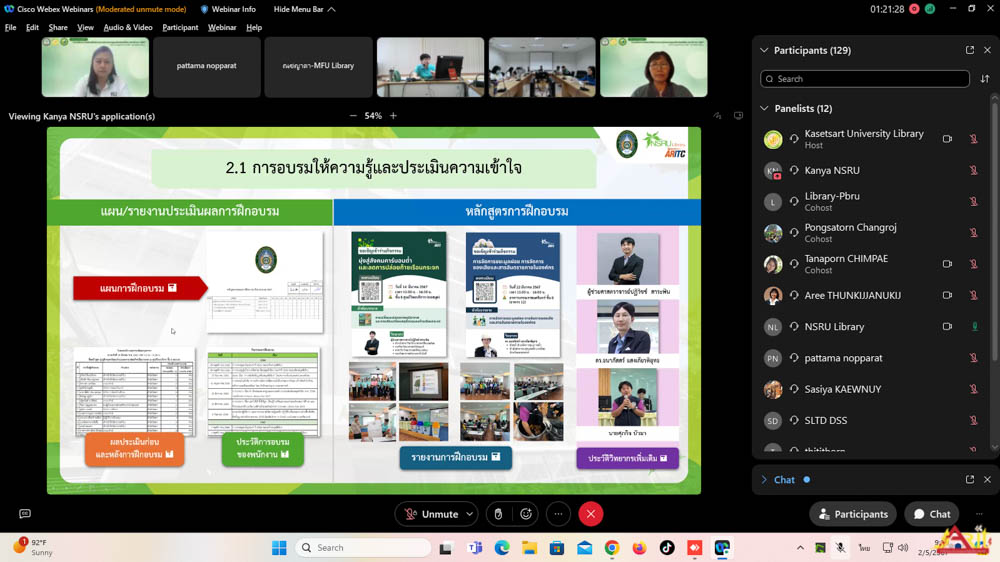Viewport: 1000px width, 562px height.
Task: Select SLTD DSS panelist
Action: [871, 420]
